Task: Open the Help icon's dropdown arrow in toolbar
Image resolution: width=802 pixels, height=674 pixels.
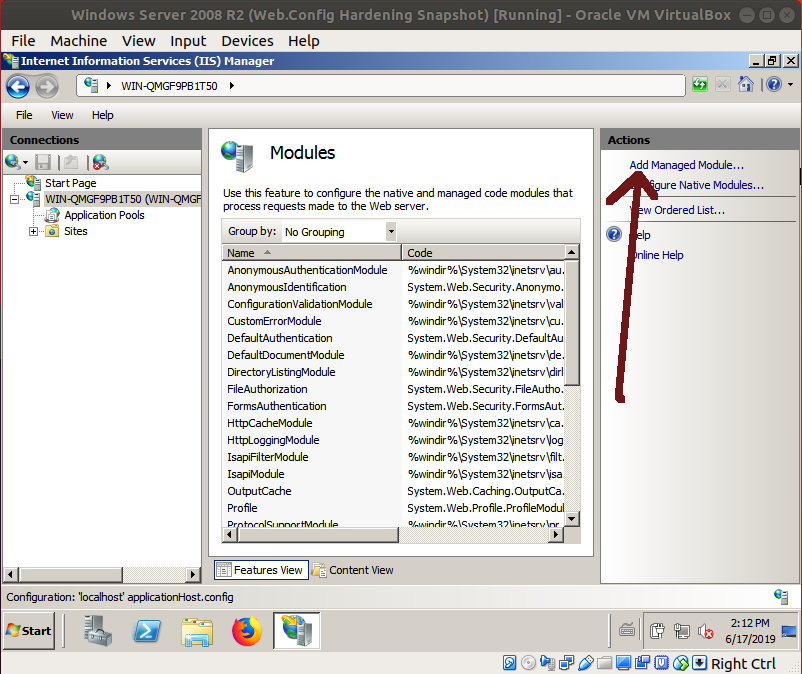Action: (790, 84)
